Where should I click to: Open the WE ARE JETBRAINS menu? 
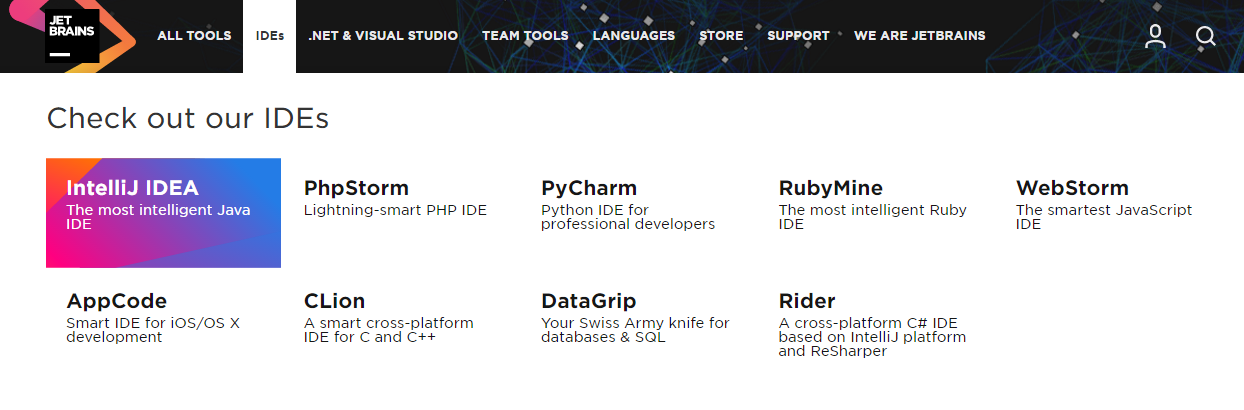pyautogui.click(x=919, y=36)
